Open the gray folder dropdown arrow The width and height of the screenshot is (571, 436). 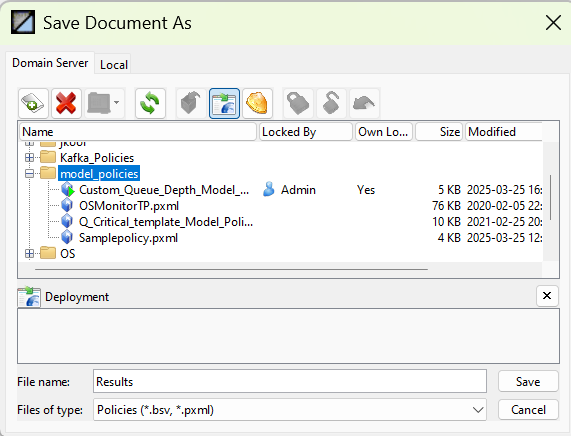[116, 103]
